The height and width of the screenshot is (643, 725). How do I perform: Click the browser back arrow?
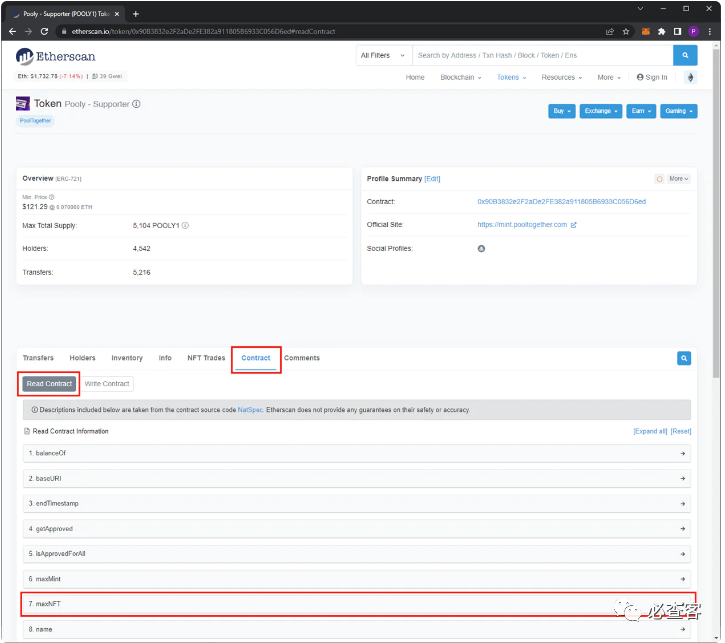12,31
